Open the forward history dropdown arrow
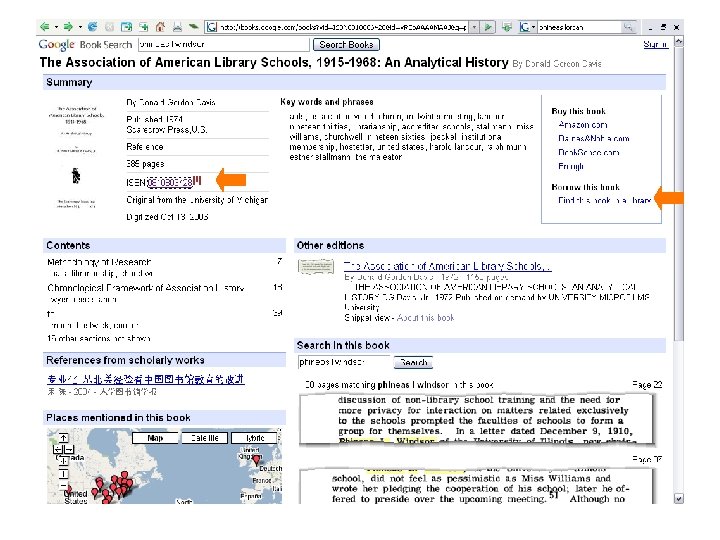This screenshot has width=720, height=540. (80, 27)
